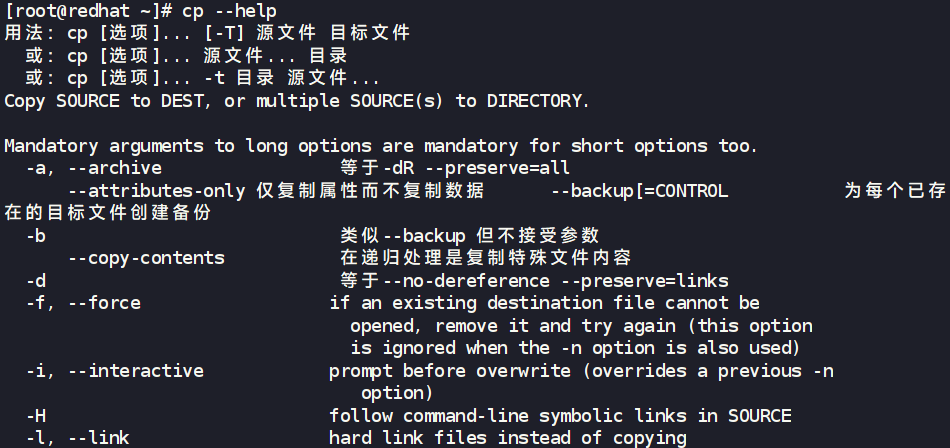
Task: Click the standalone -d option
Action: click(x=36, y=281)
